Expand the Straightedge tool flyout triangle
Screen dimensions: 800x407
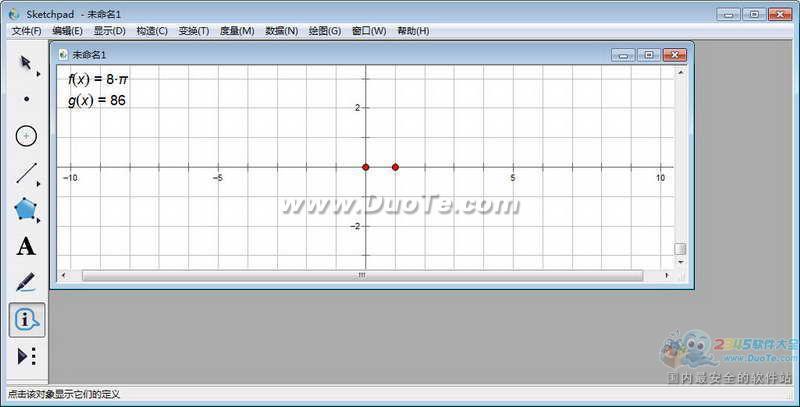coord(38,184)
